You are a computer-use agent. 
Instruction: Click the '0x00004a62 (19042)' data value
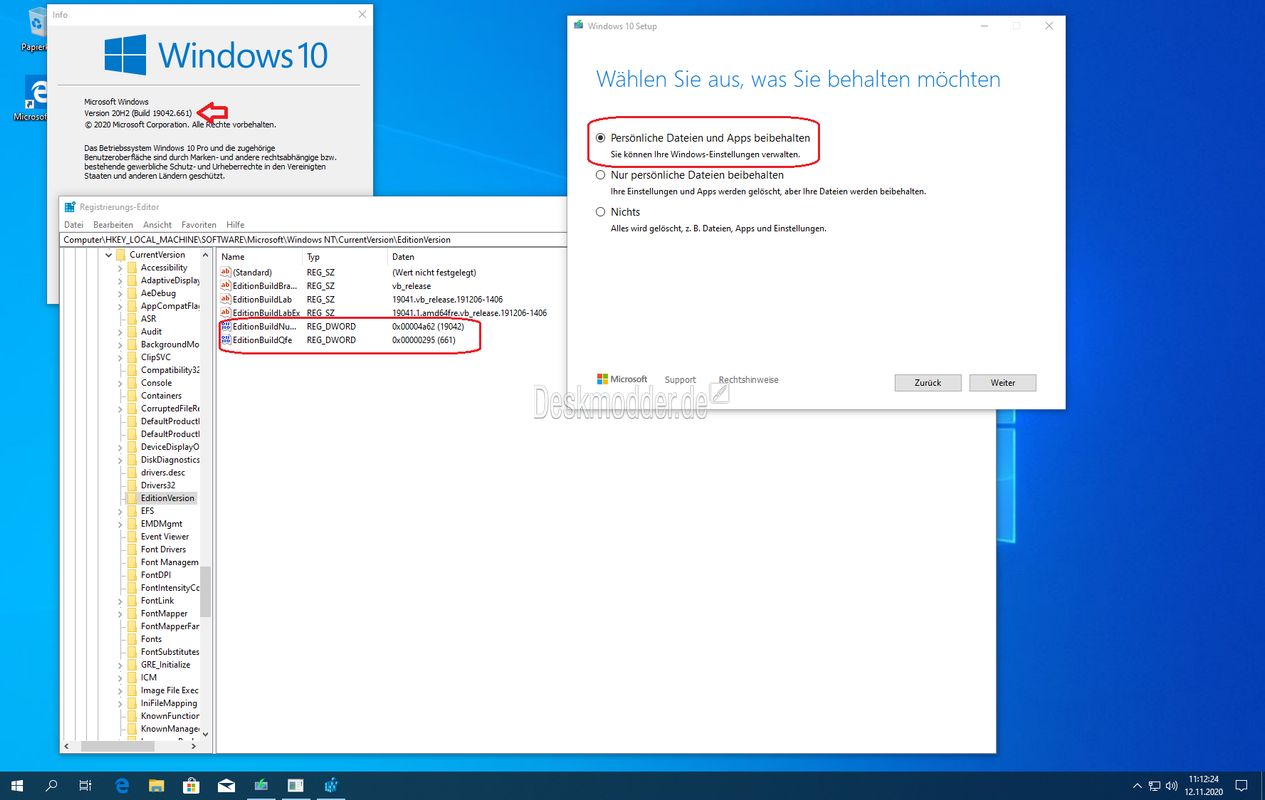click(428, 327)
